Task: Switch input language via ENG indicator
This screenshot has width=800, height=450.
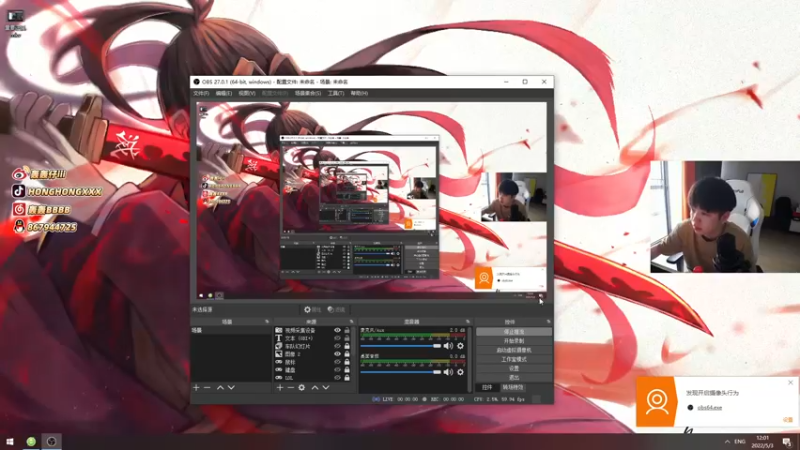Action: pos(739,442)
